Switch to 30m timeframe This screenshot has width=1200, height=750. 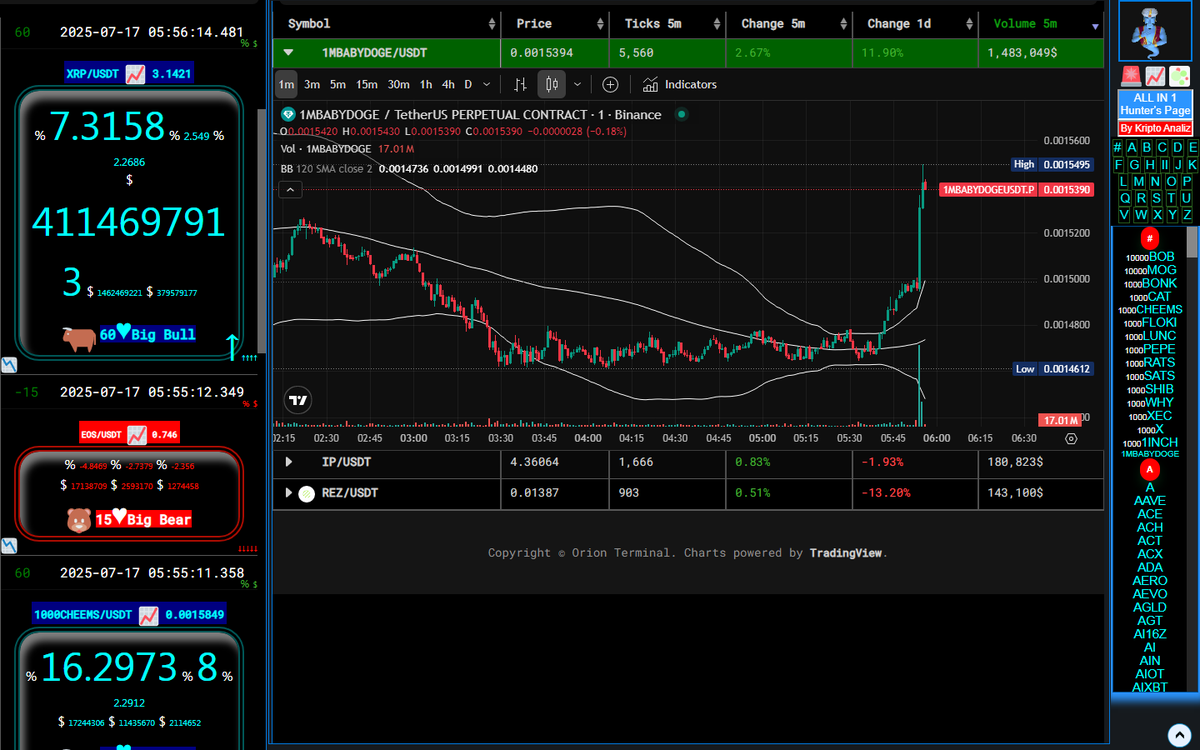(x=398, y=85)
